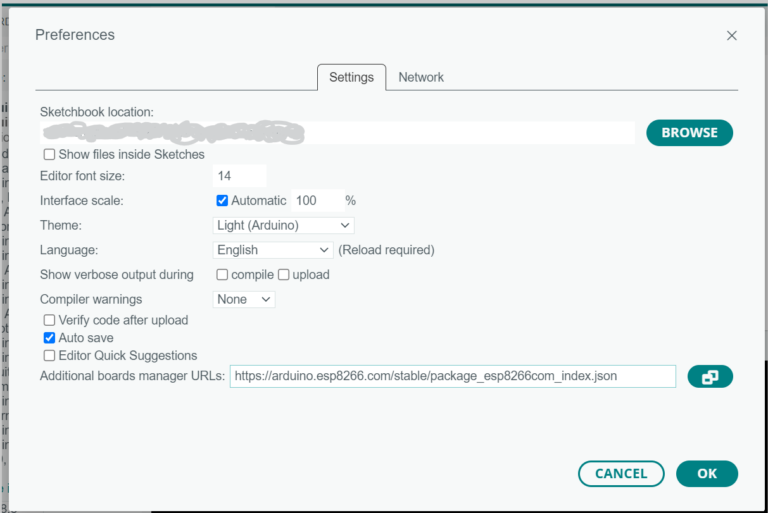Click the CANCEL button
Screen dimensions: 768x513
[620, 473]
